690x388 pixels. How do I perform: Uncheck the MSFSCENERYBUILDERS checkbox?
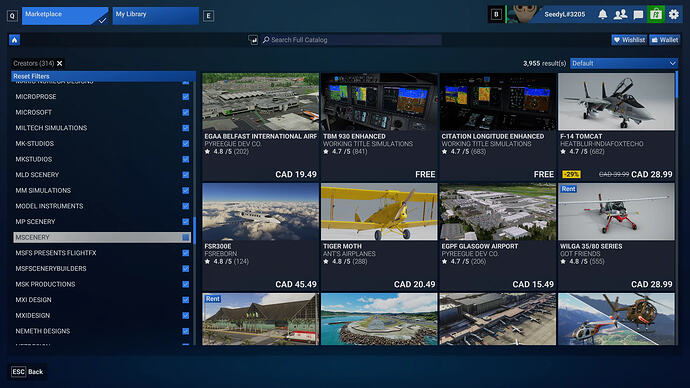(x=186, y=269)
